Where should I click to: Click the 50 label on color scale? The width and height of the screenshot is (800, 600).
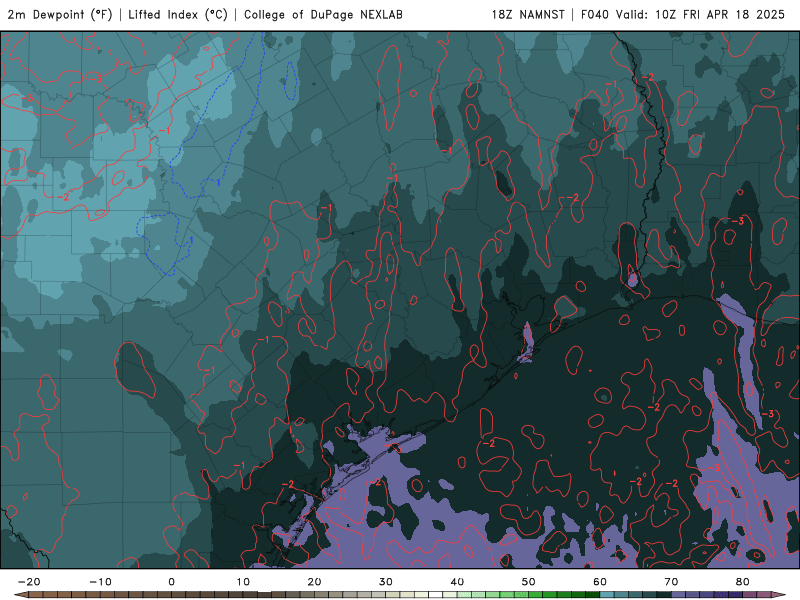coord(529,582)
